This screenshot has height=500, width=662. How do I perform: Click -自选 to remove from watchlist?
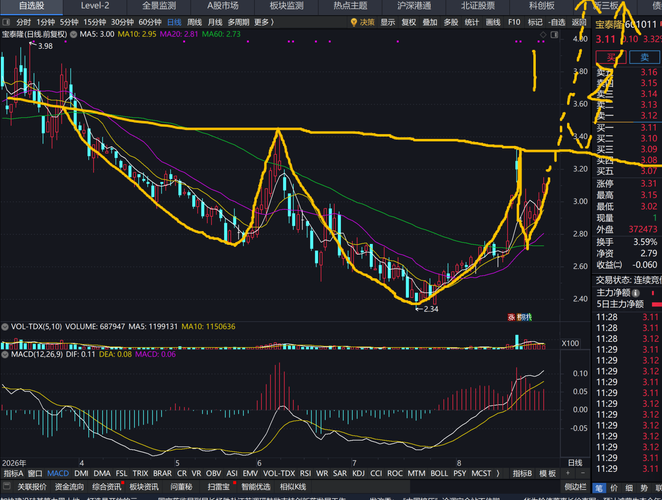pos(556,22)
